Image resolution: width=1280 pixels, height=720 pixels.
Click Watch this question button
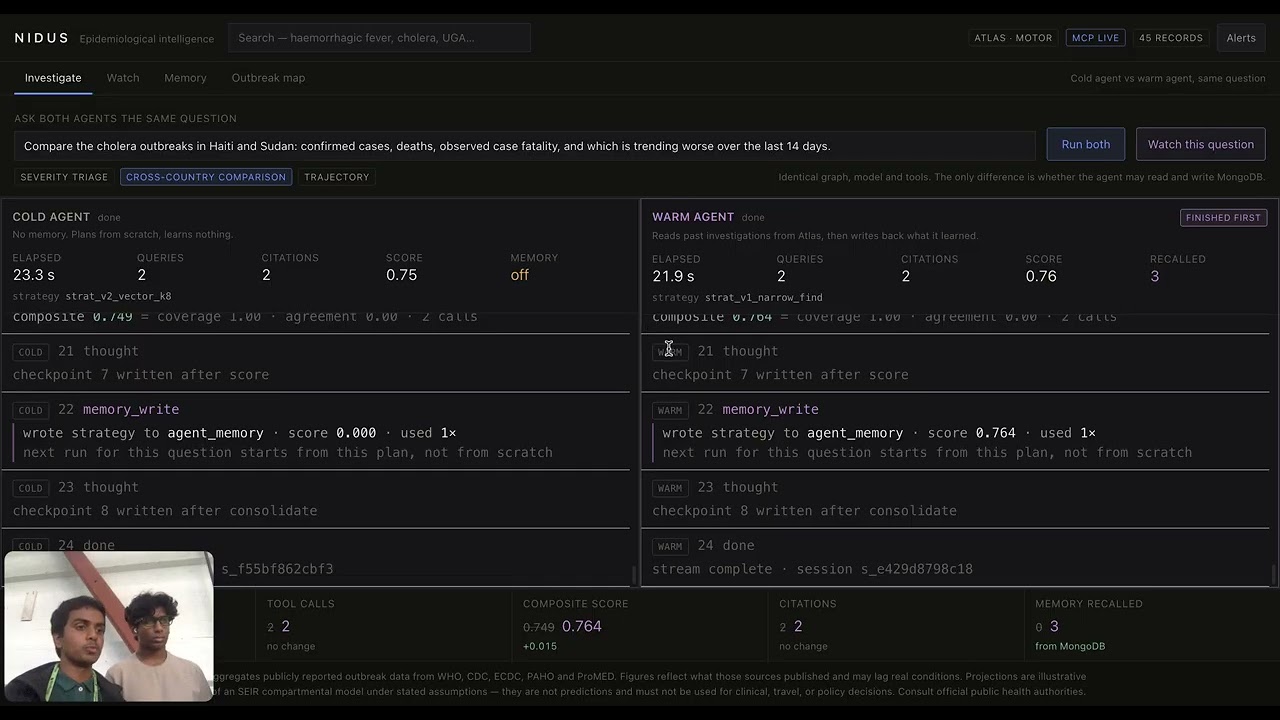tap(1201, 144)
